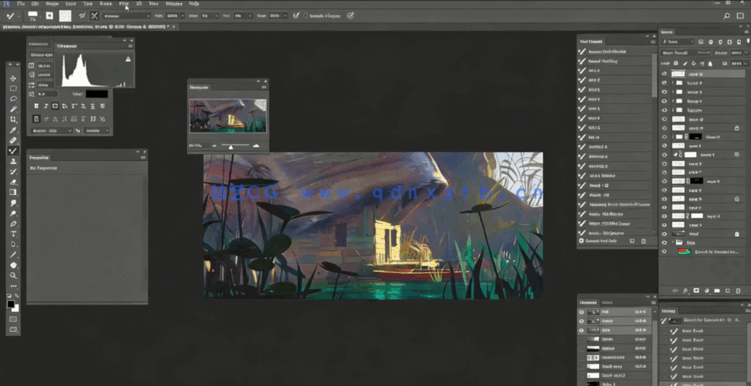Select the Clone Stamp tool

13,161
